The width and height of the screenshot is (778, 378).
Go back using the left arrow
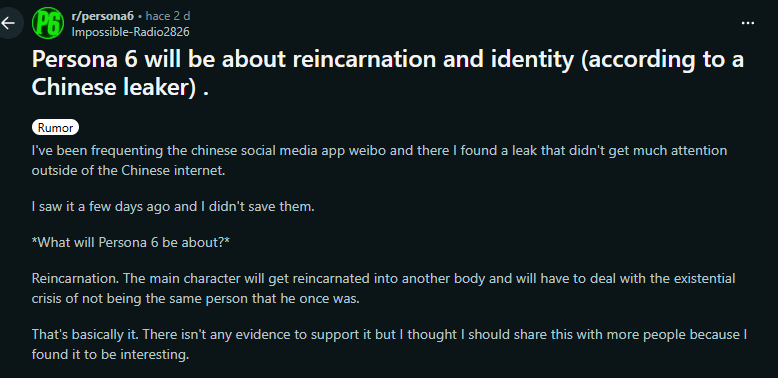8,23
